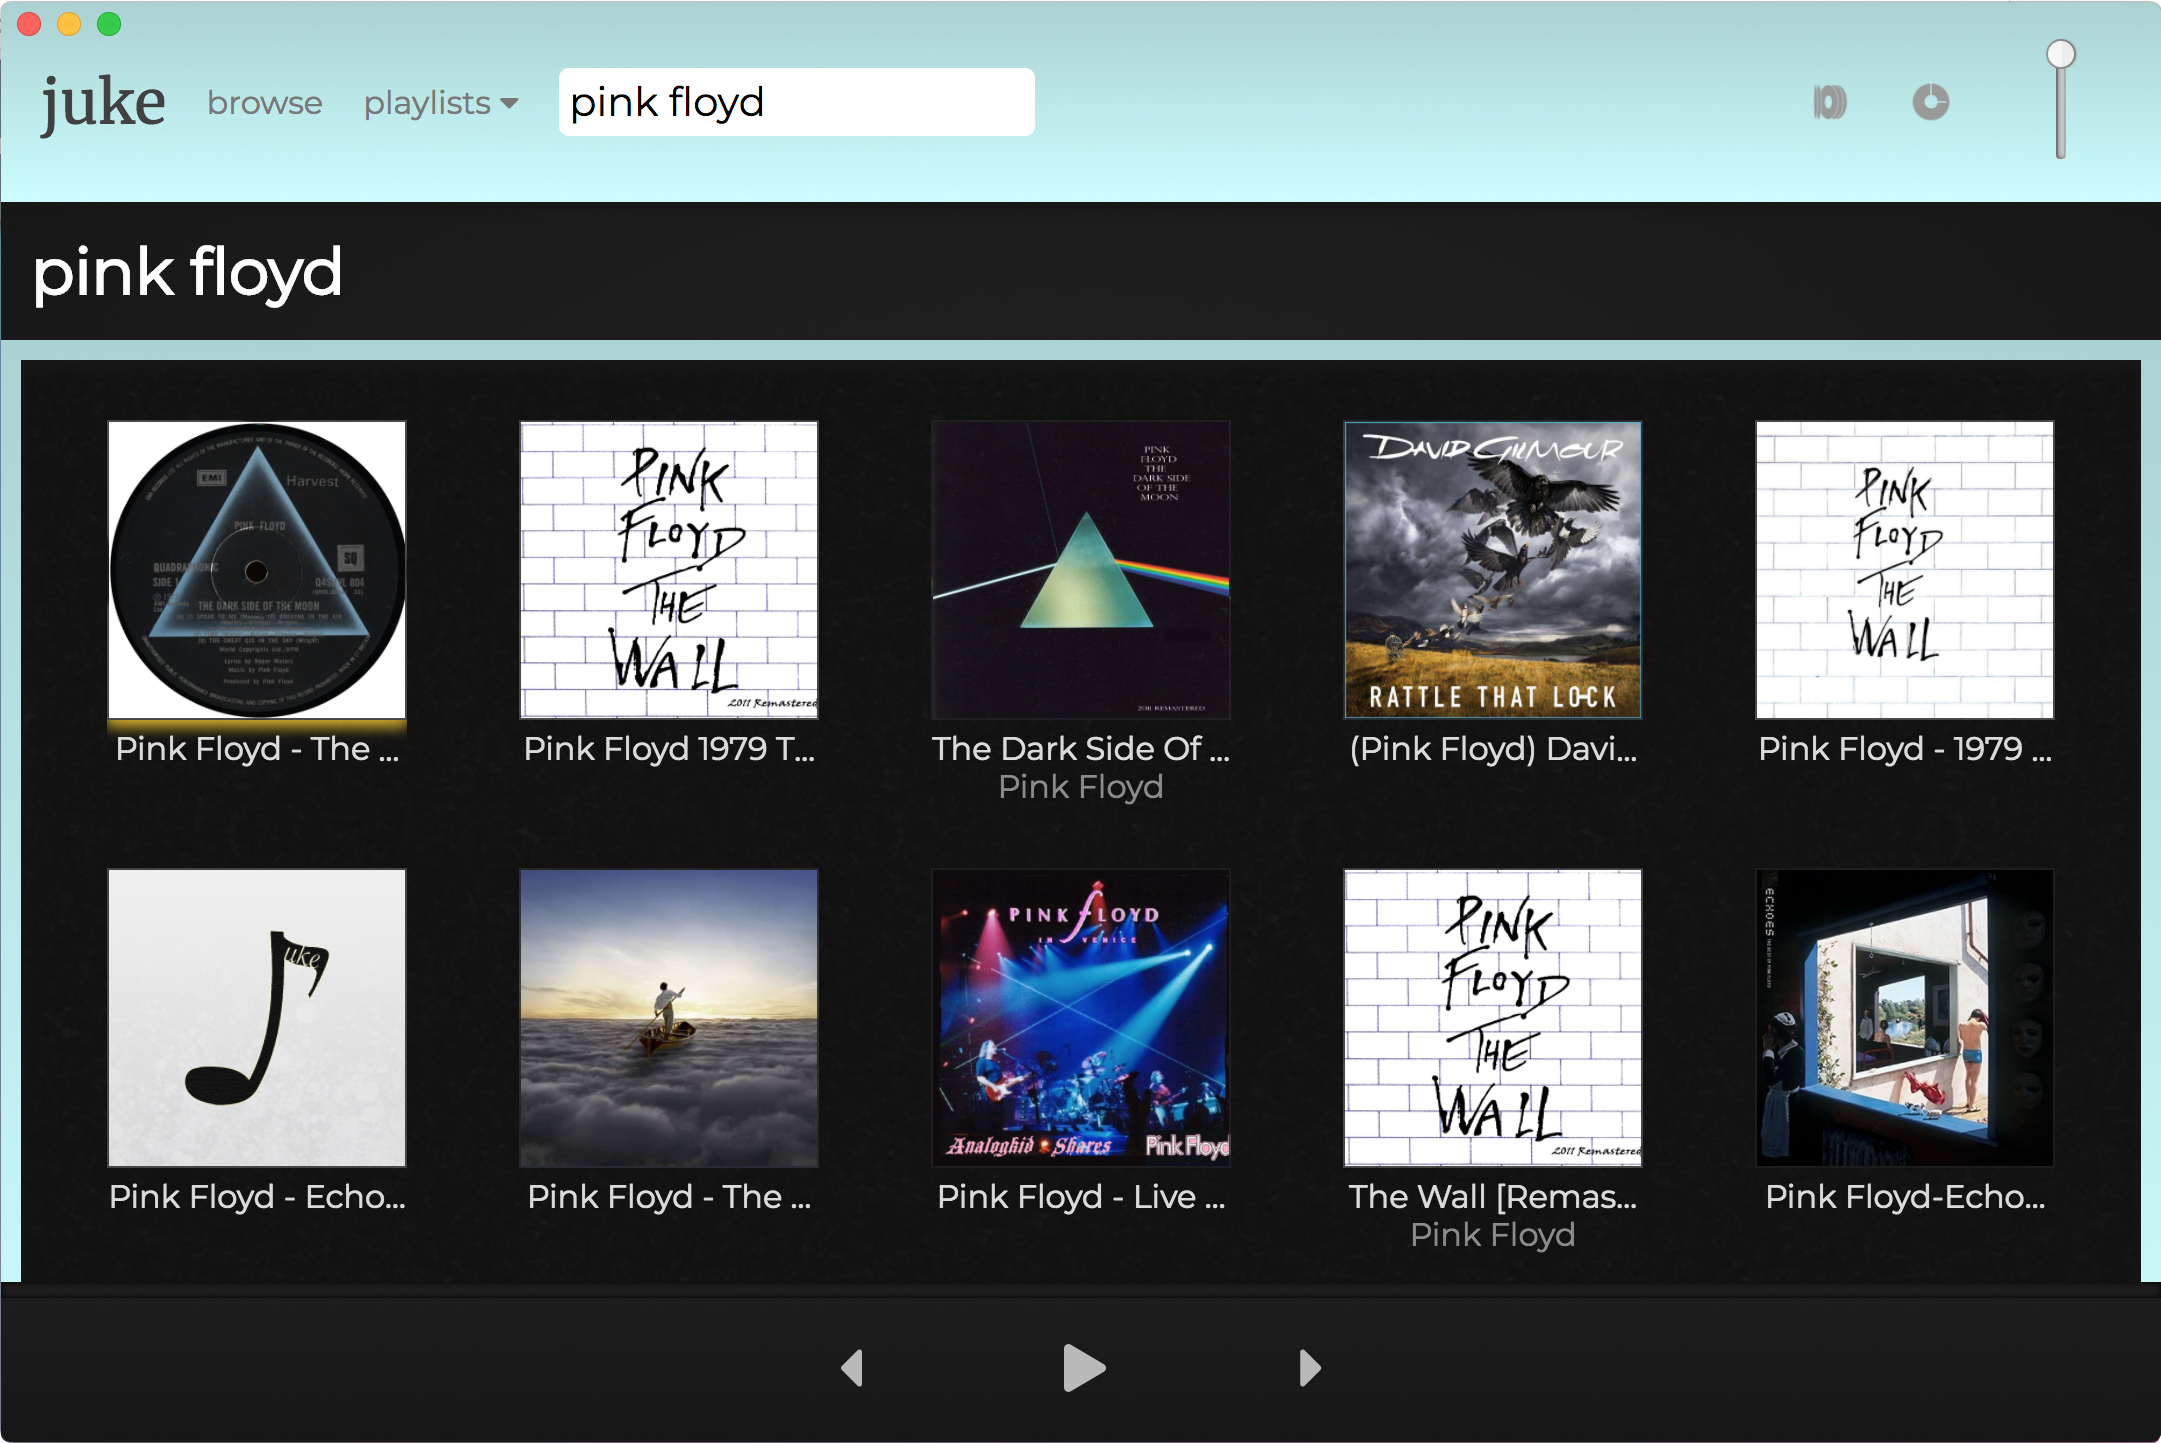
Task: Click the vertical volume slider knob
Action: (2060, 55)
